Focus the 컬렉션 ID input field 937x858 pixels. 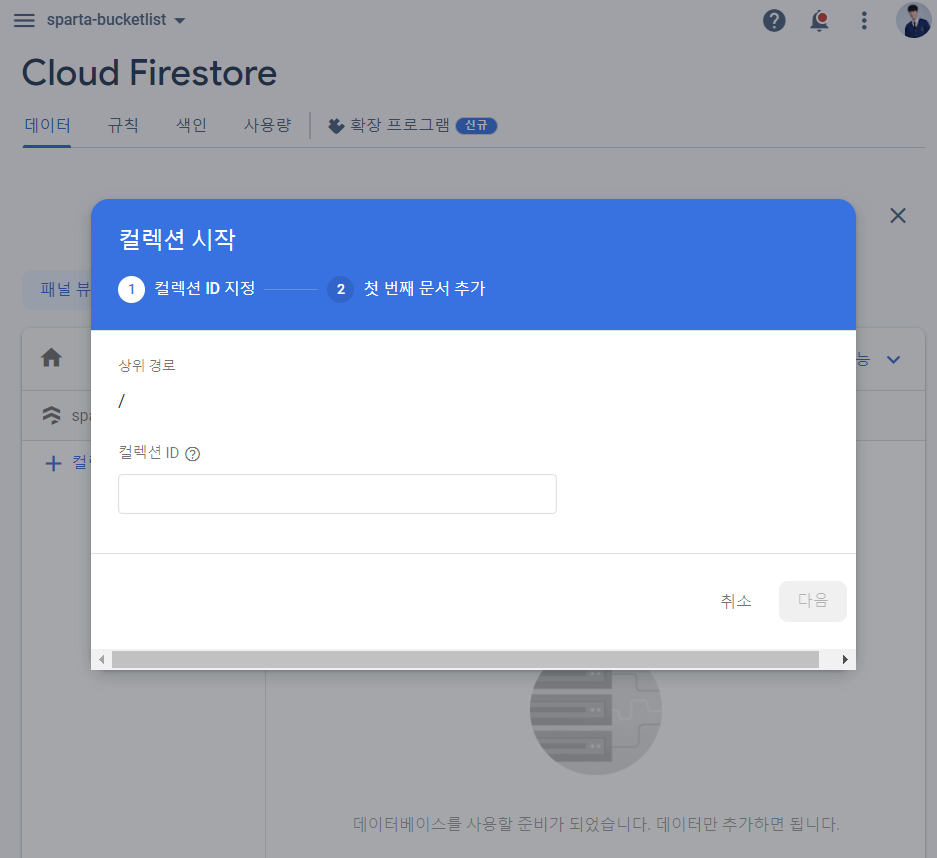point(337,494)
